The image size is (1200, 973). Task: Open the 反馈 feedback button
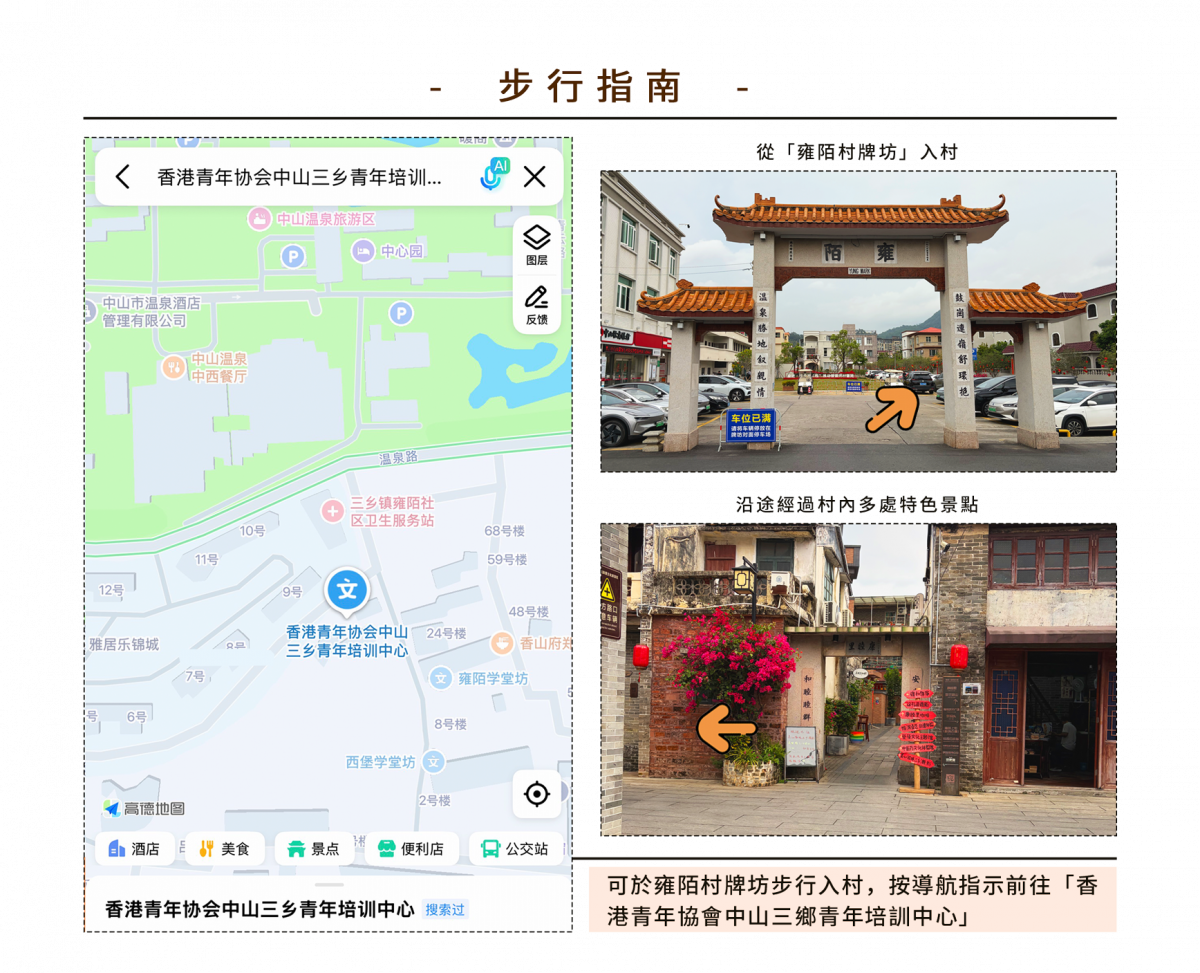[x=537, y=304]
